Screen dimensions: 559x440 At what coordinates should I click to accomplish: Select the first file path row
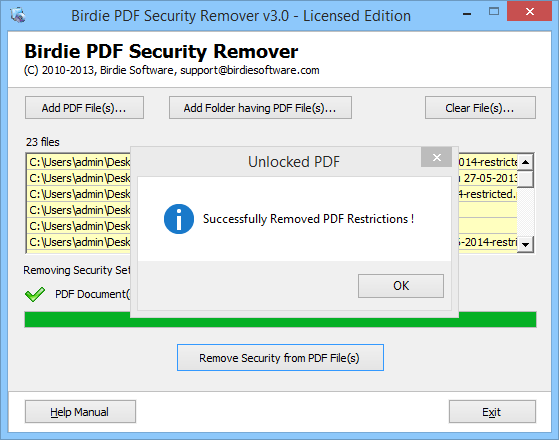click(272, 162)
